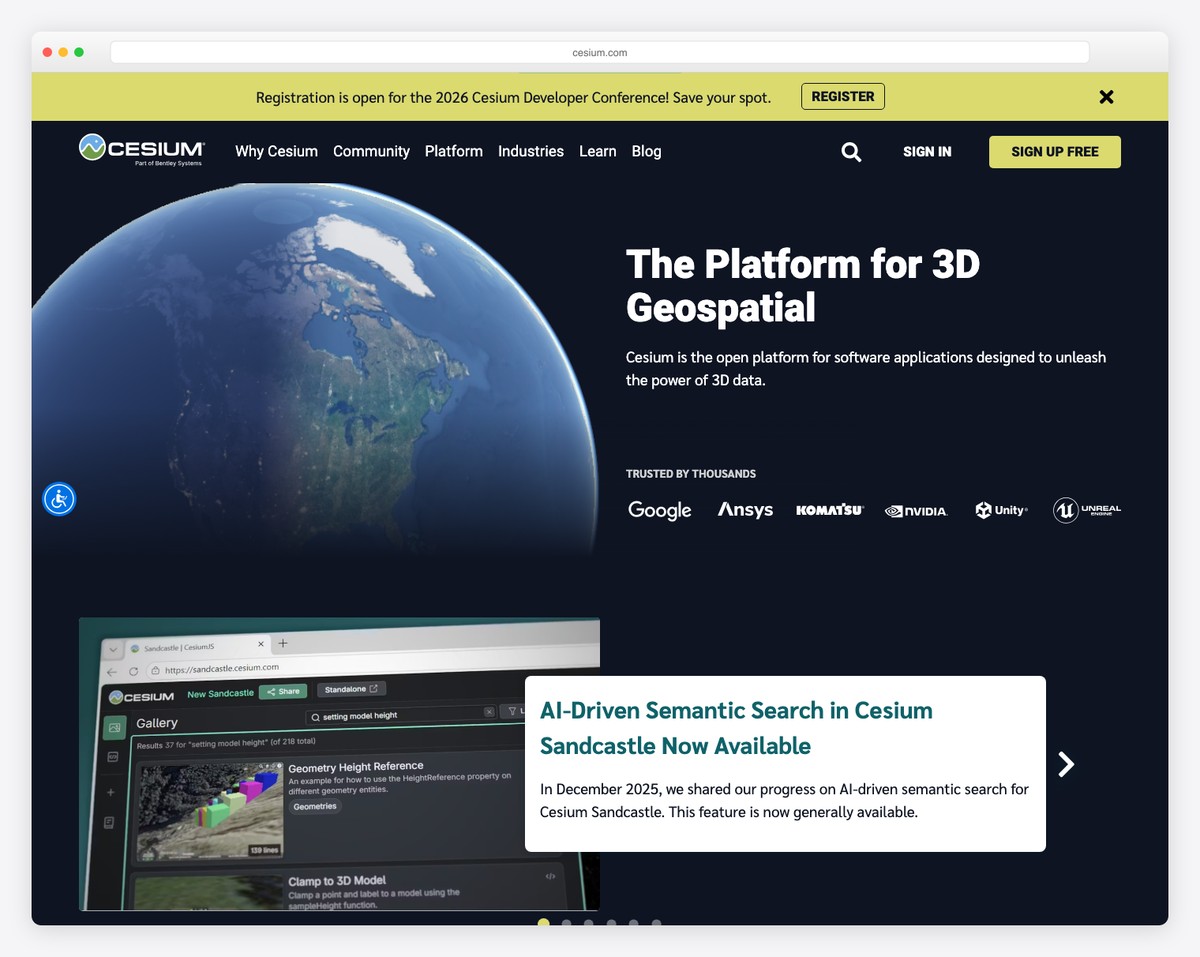Image resolution: width=1200 pixels, height=957 pixels.
Task: Click the cesium.com address bar
Action: coord(599,51)
